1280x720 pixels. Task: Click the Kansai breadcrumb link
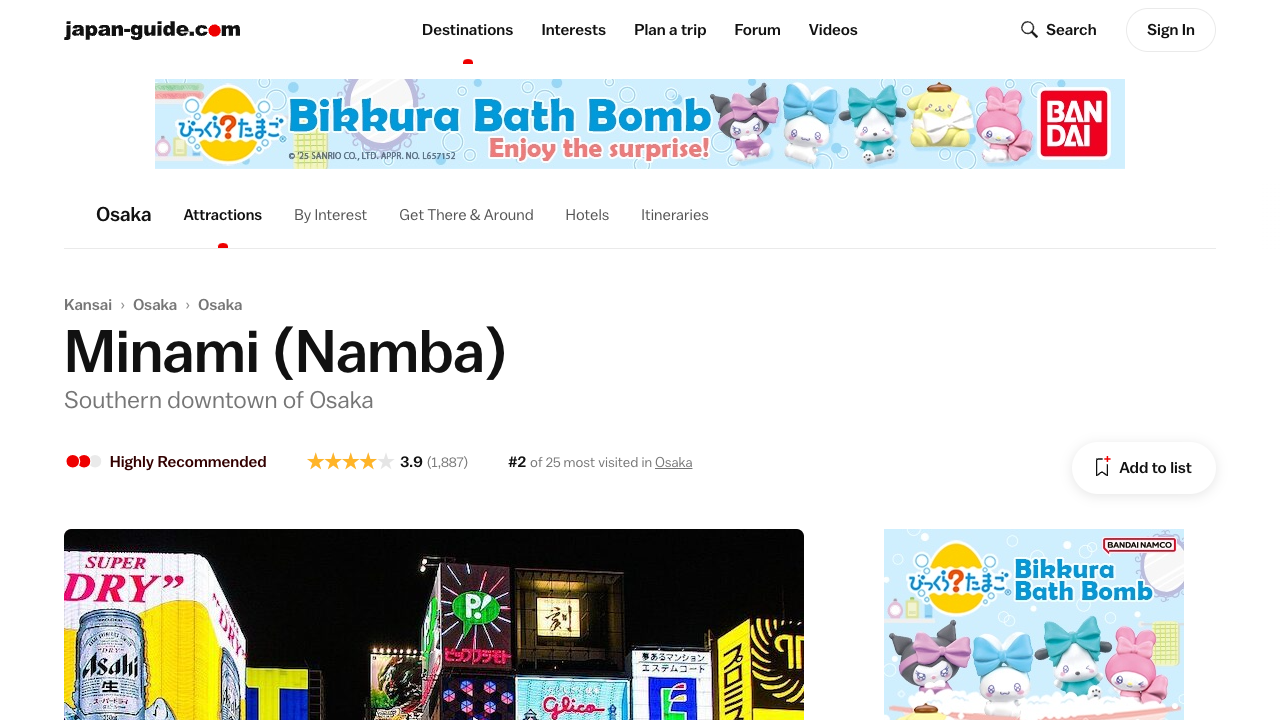88,305
